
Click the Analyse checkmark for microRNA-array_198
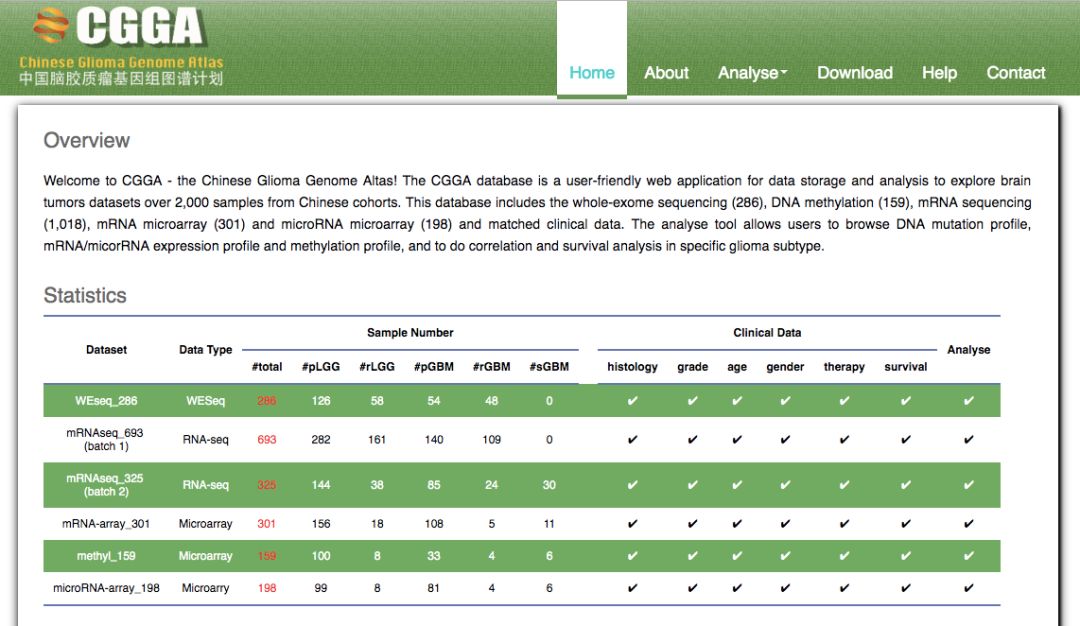pyautogui.click(x=968, y=588)
